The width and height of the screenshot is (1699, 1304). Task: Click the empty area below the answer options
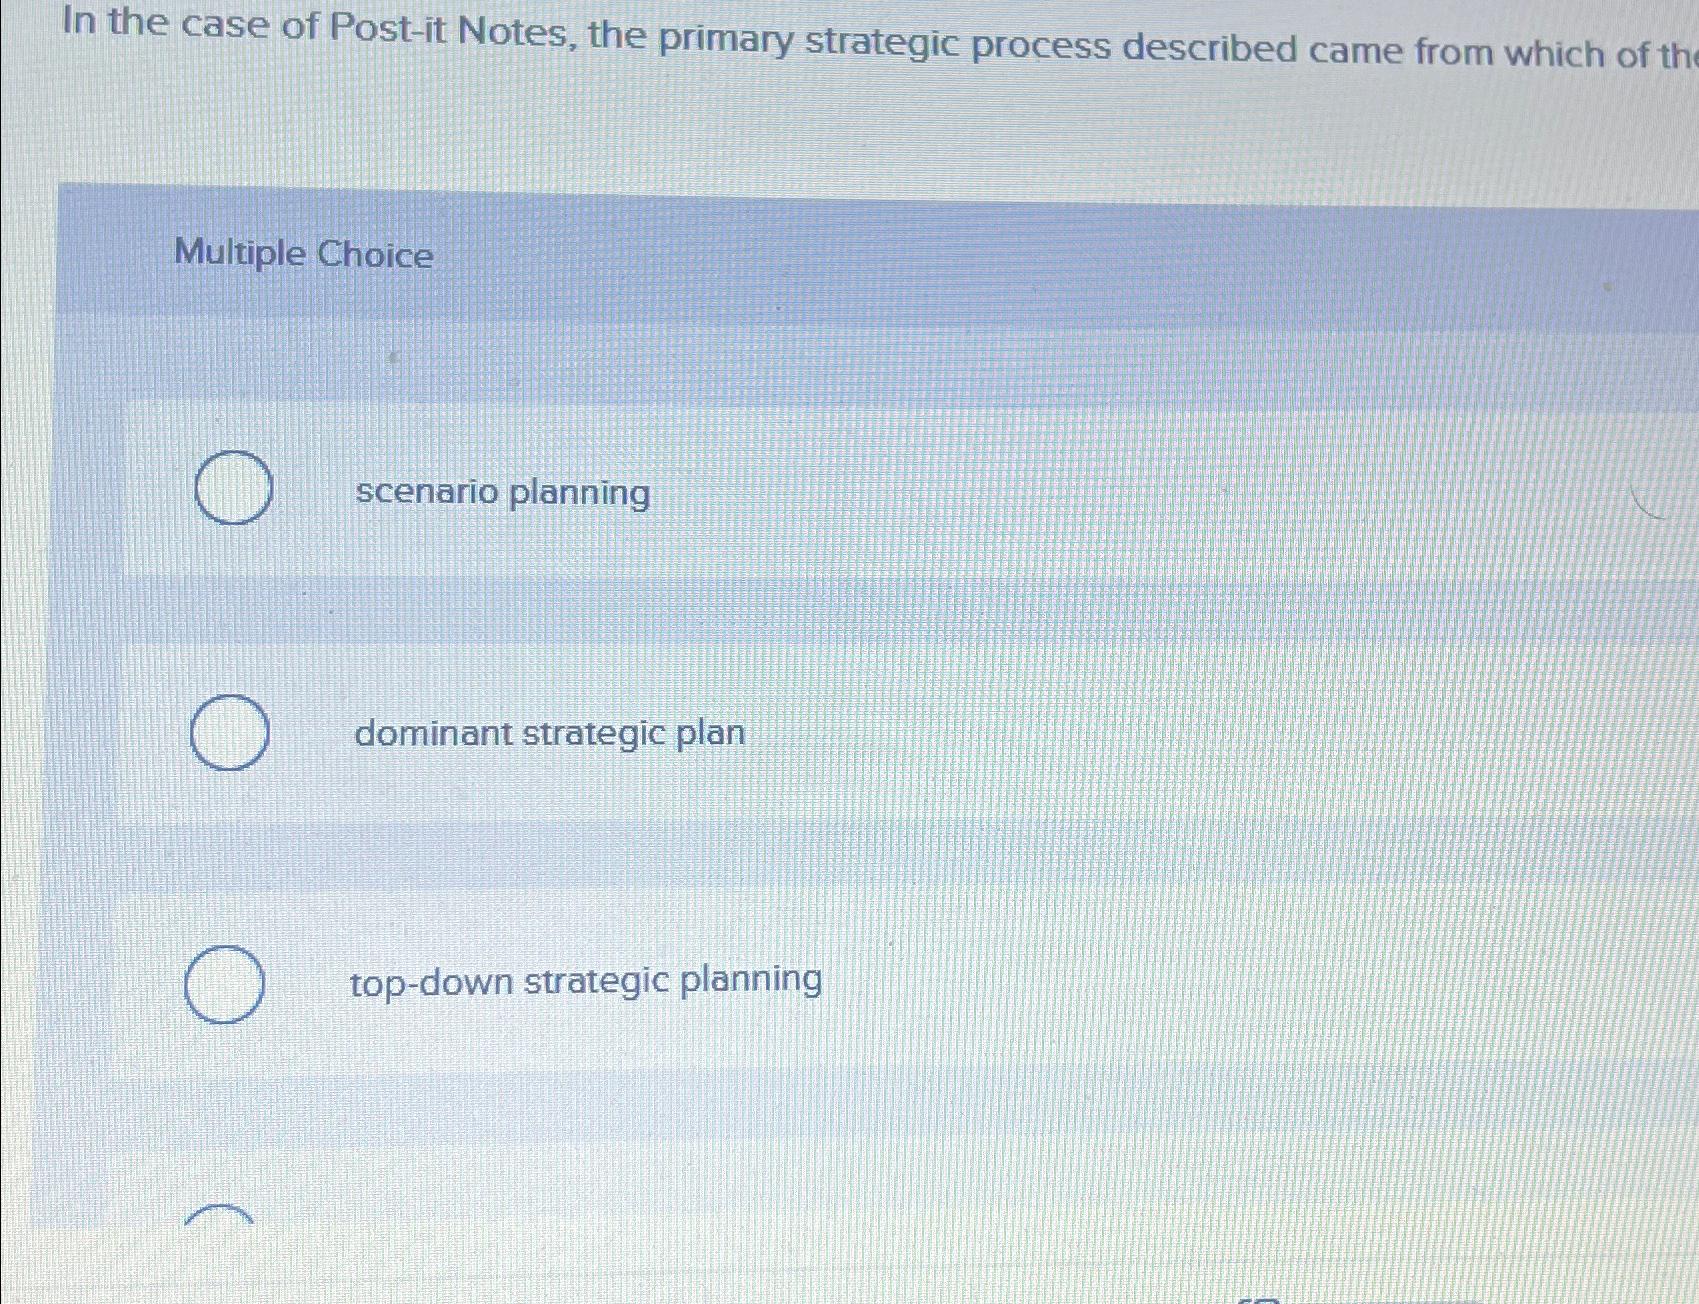pos(800,1120)
